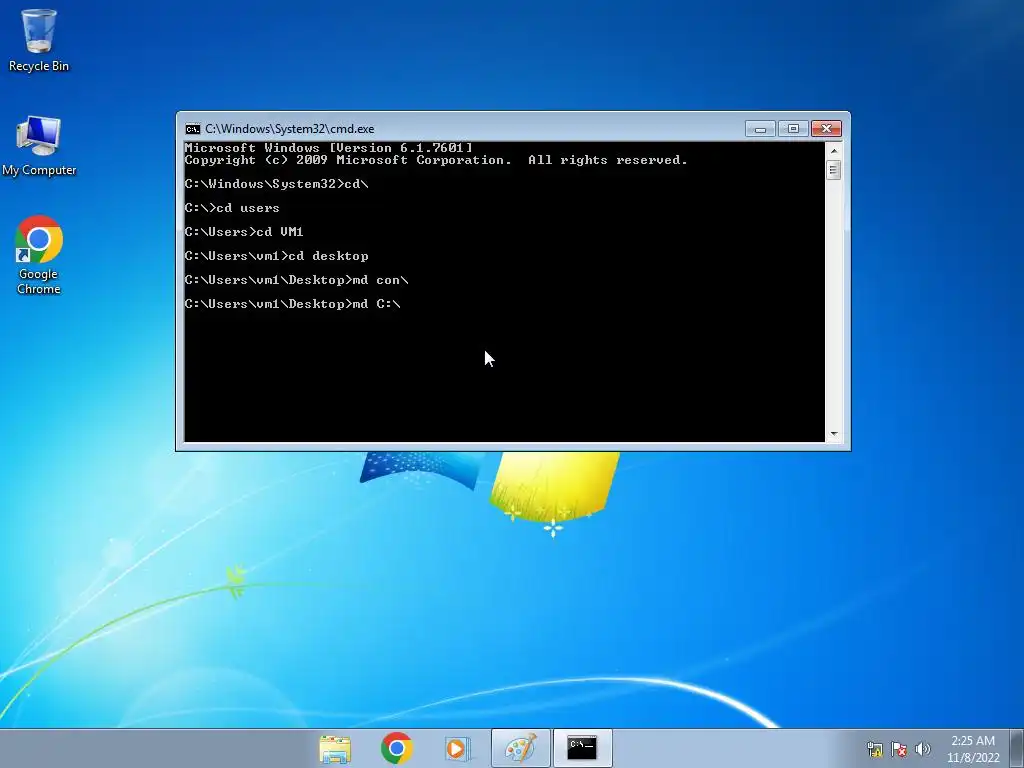This screenshot has height=768, width=1024.
Task: Select the Google Chrome desktop shortcut
Action: coord(39,255)
